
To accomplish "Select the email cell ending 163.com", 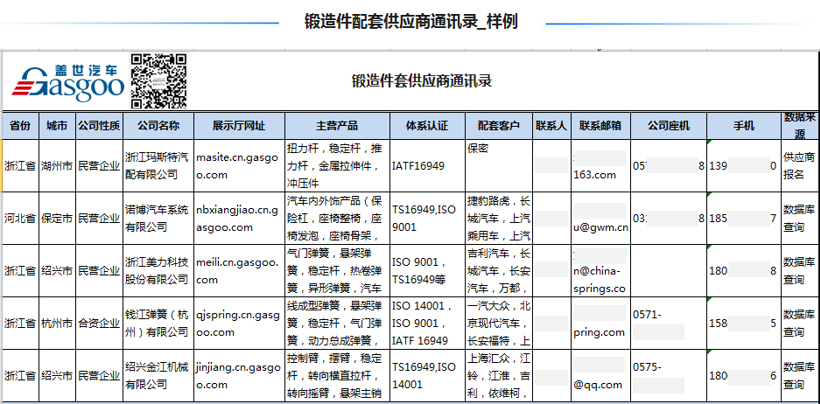I will 600,166.
